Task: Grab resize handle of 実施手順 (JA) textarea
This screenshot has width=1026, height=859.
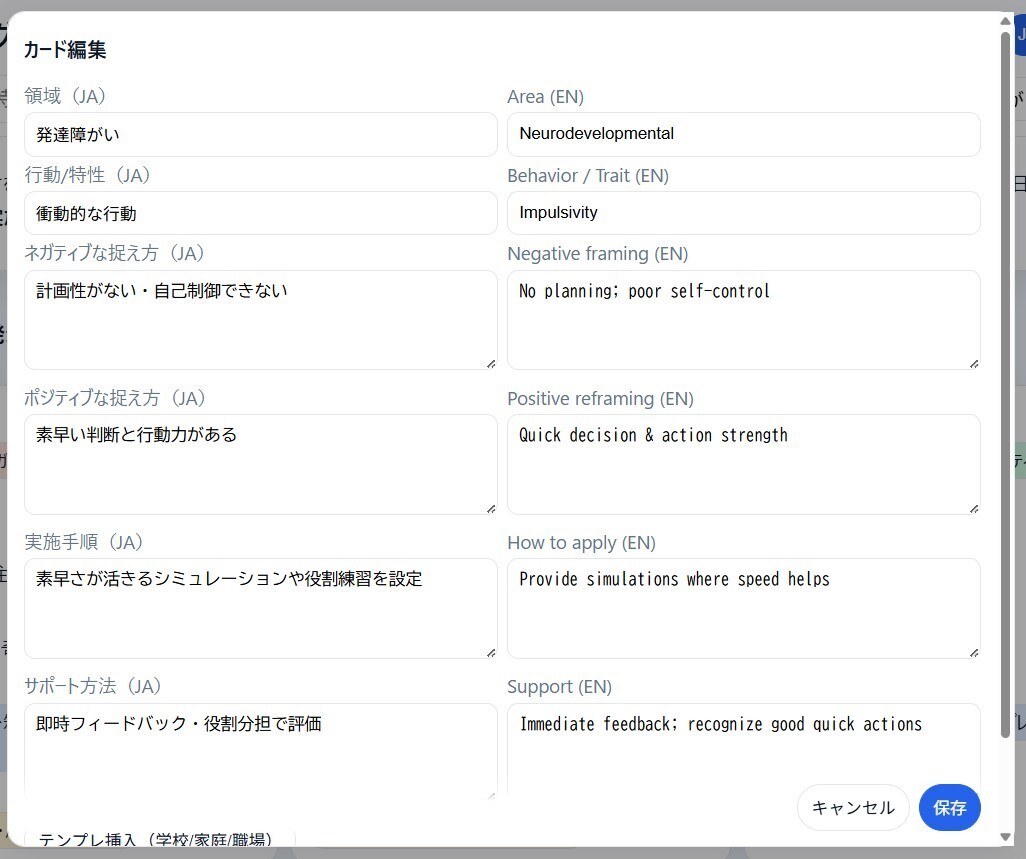Action: pos(491,652)
